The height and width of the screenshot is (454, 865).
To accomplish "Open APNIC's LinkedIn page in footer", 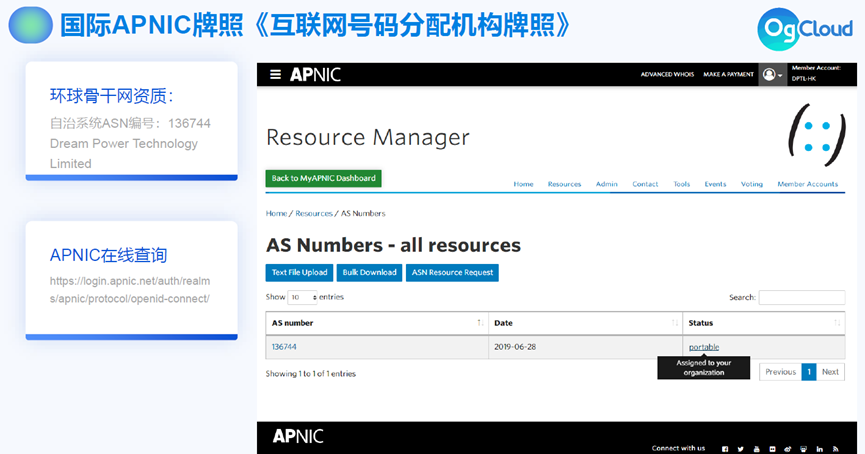I will click(x=819, y=448).
